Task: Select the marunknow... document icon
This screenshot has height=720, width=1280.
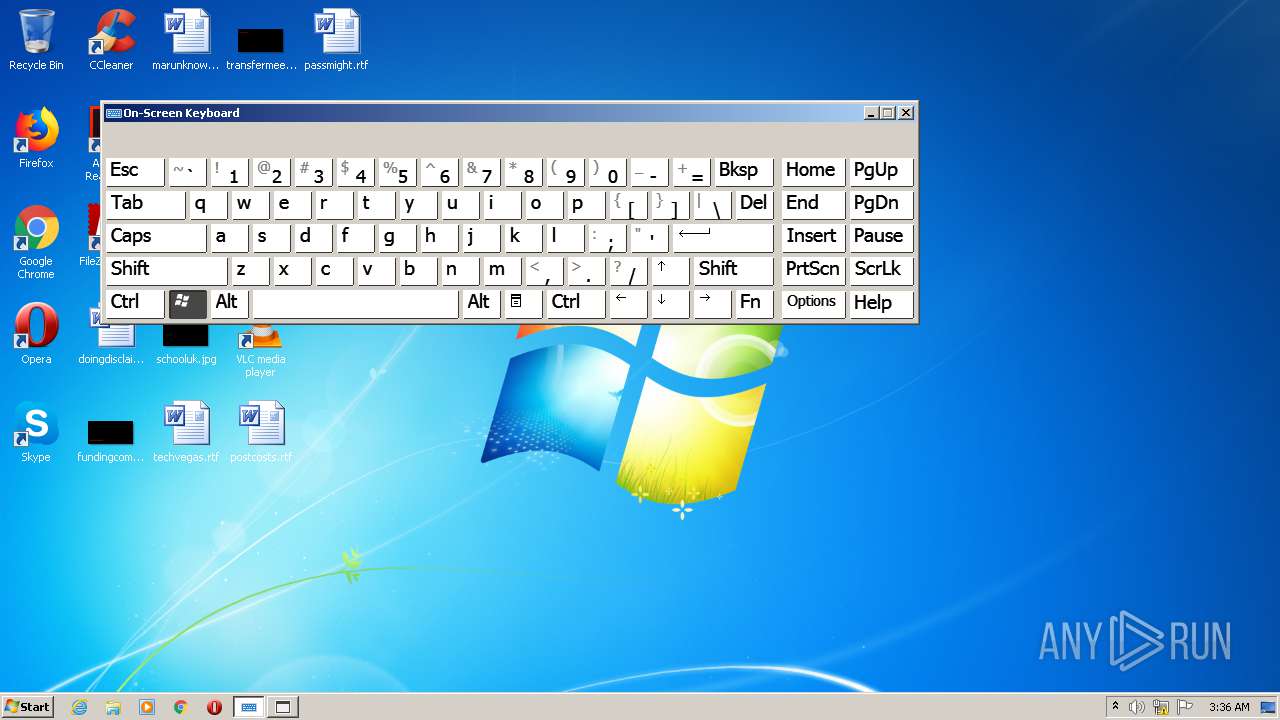Action: (x=186, y=41)
